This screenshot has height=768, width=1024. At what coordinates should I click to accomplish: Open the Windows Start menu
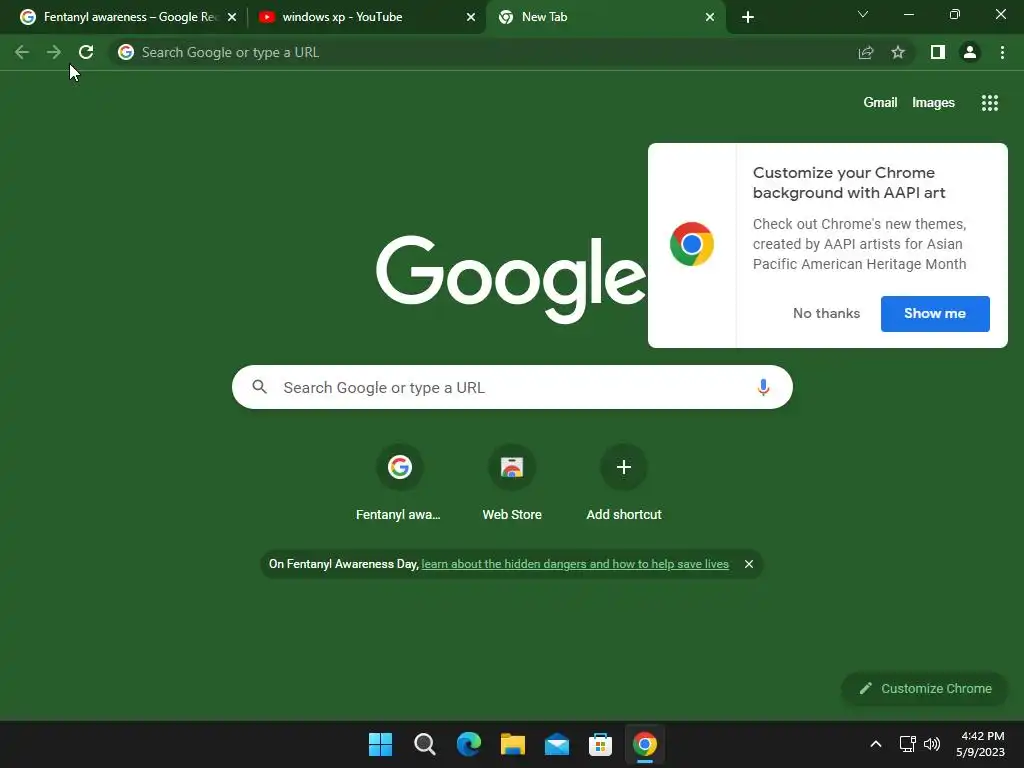coord(380,744)
